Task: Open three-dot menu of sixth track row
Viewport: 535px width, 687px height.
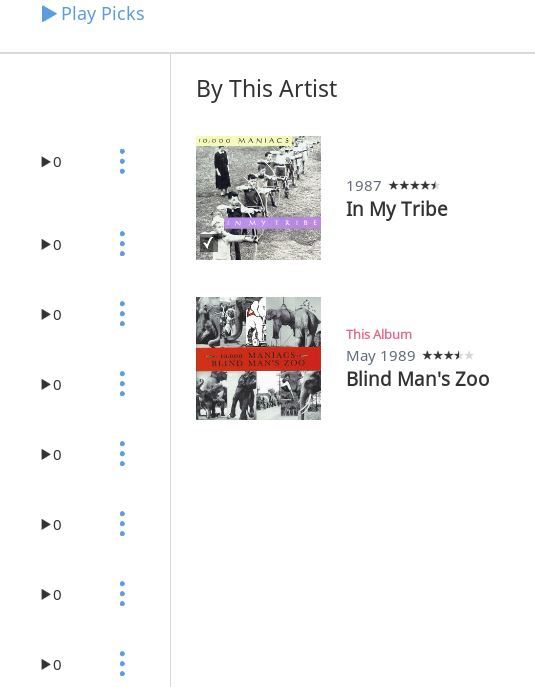Action: coord(122,524)
